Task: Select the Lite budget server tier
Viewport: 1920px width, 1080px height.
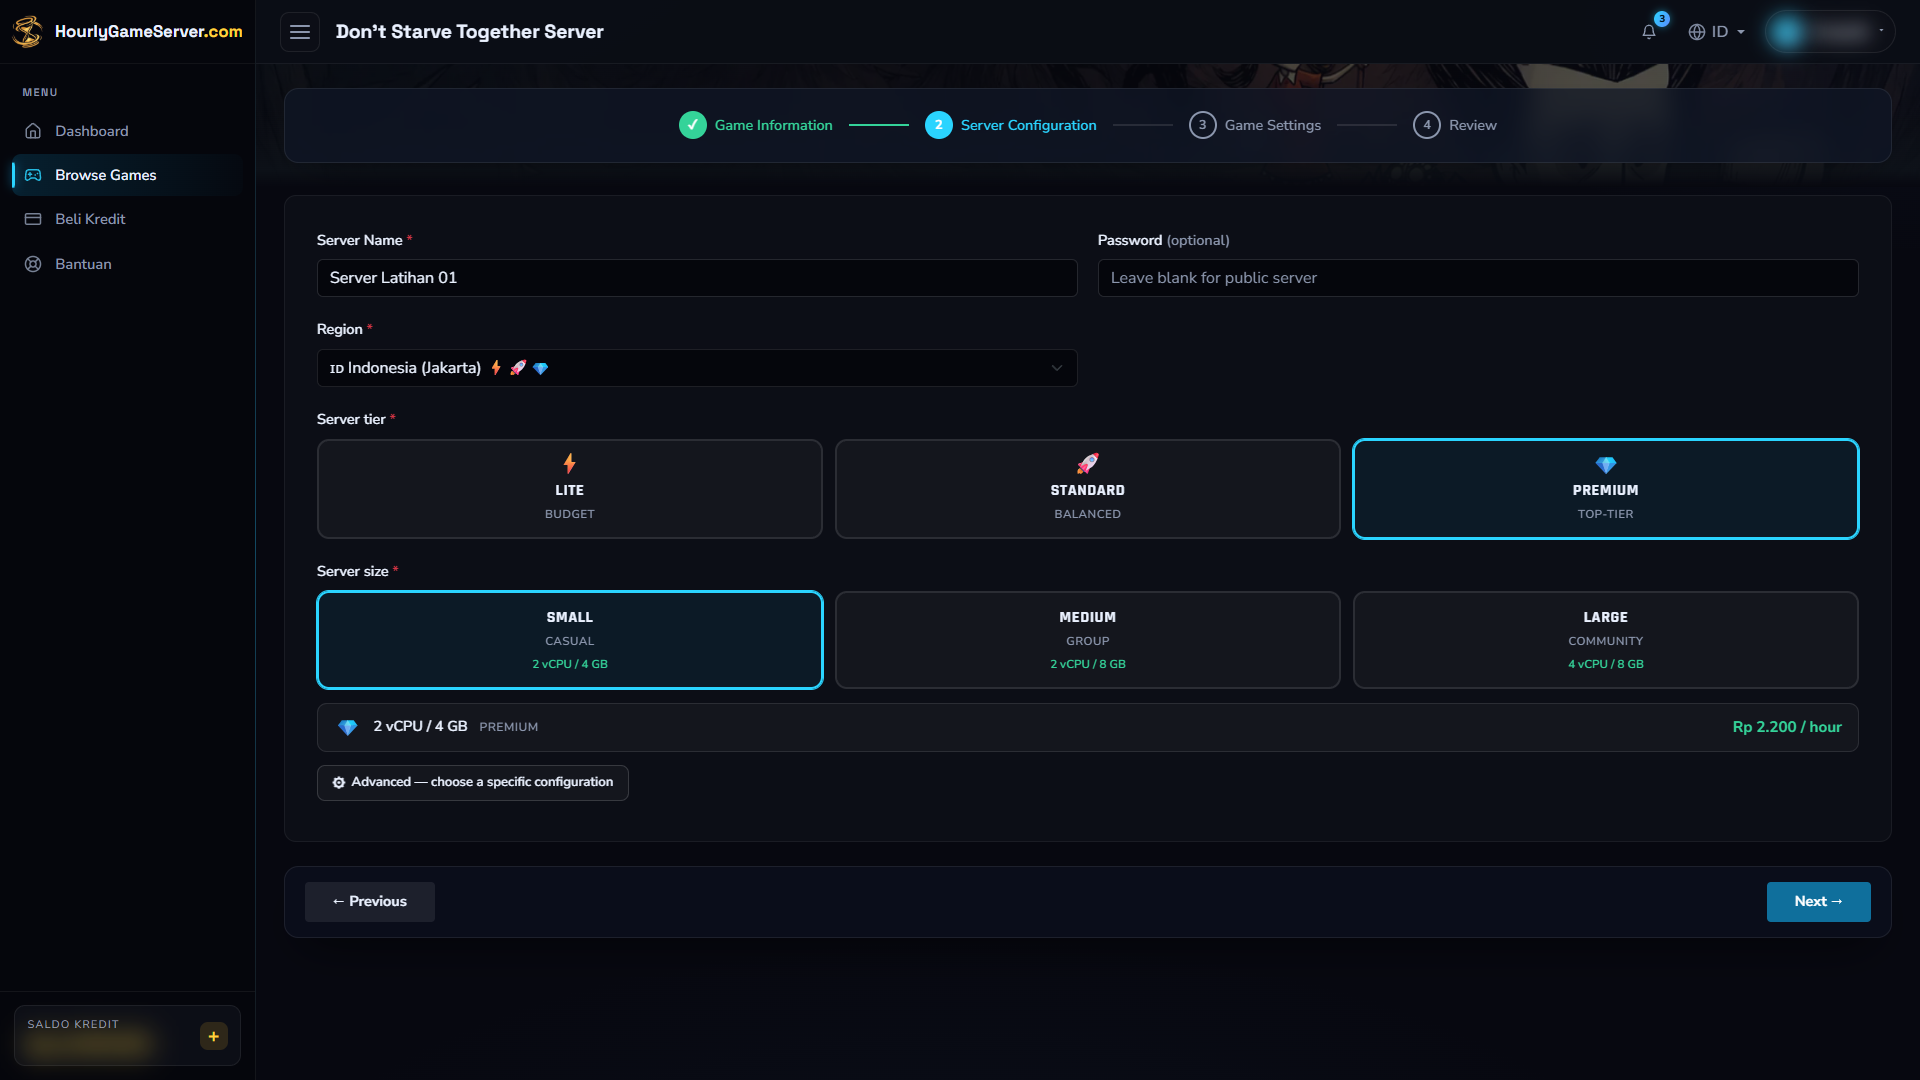Action: [570, 489]
